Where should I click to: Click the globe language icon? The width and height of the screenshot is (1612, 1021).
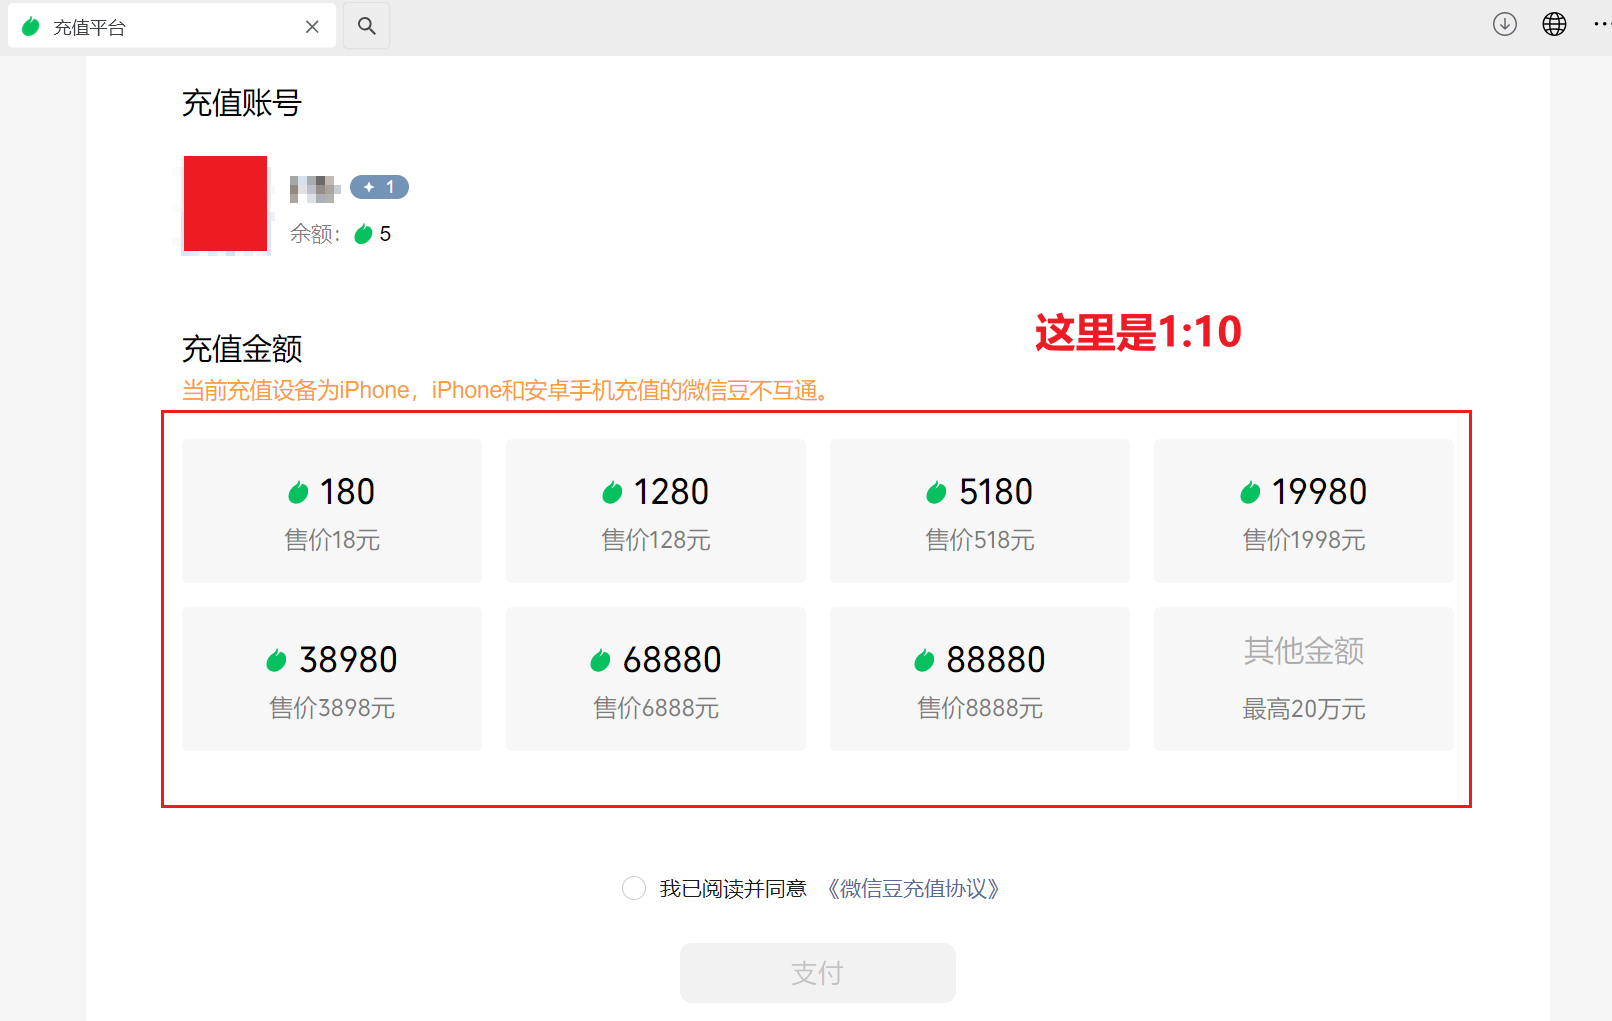click(1554, 25)
